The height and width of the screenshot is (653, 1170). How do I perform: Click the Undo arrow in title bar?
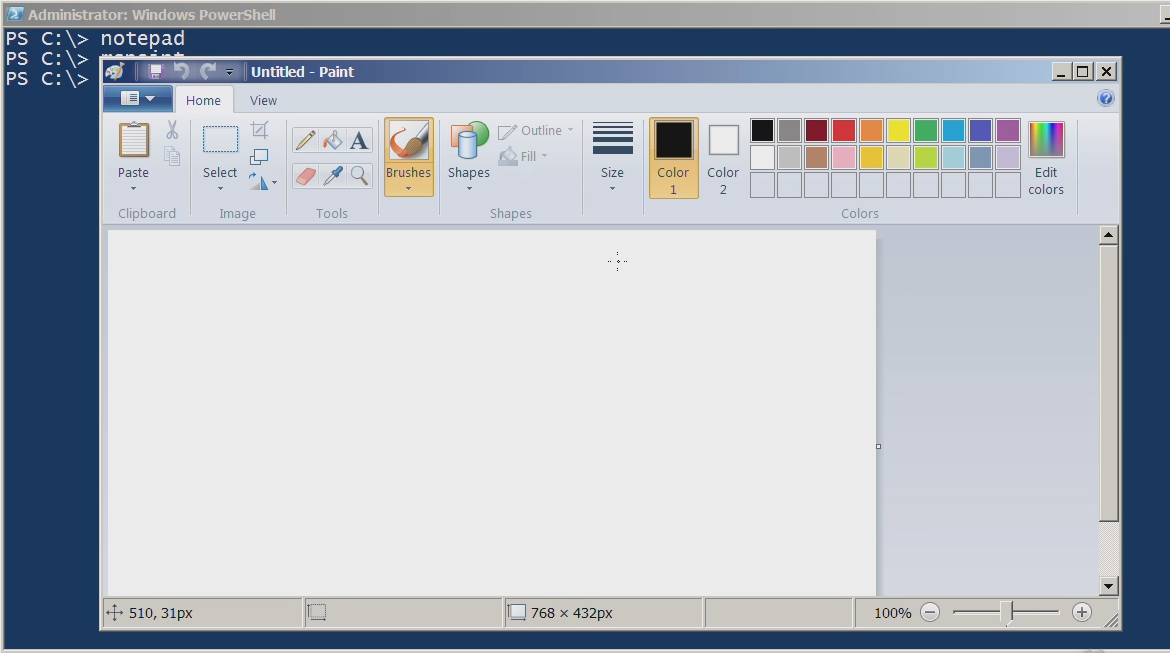tap(181, 72)
